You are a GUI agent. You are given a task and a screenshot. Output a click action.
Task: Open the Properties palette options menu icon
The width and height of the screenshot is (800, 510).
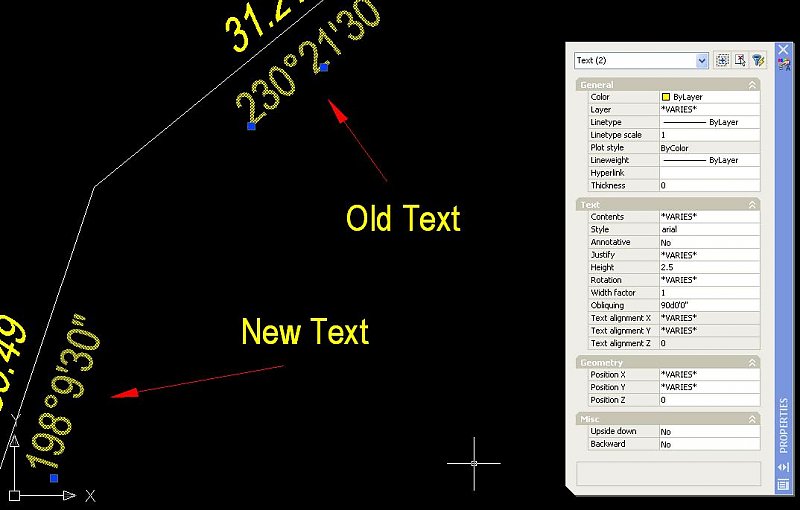point(783,484)
